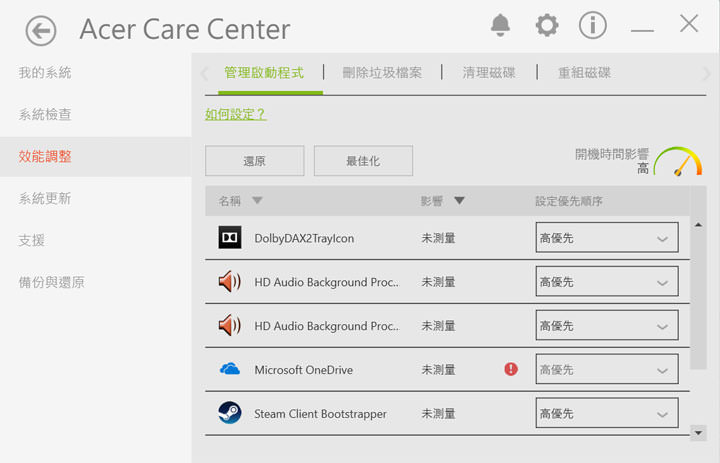Click the red warning icon for OneDrive
The height and width of the screenshot is (463, 720).
pyautogui.click(x=511, y=370)
